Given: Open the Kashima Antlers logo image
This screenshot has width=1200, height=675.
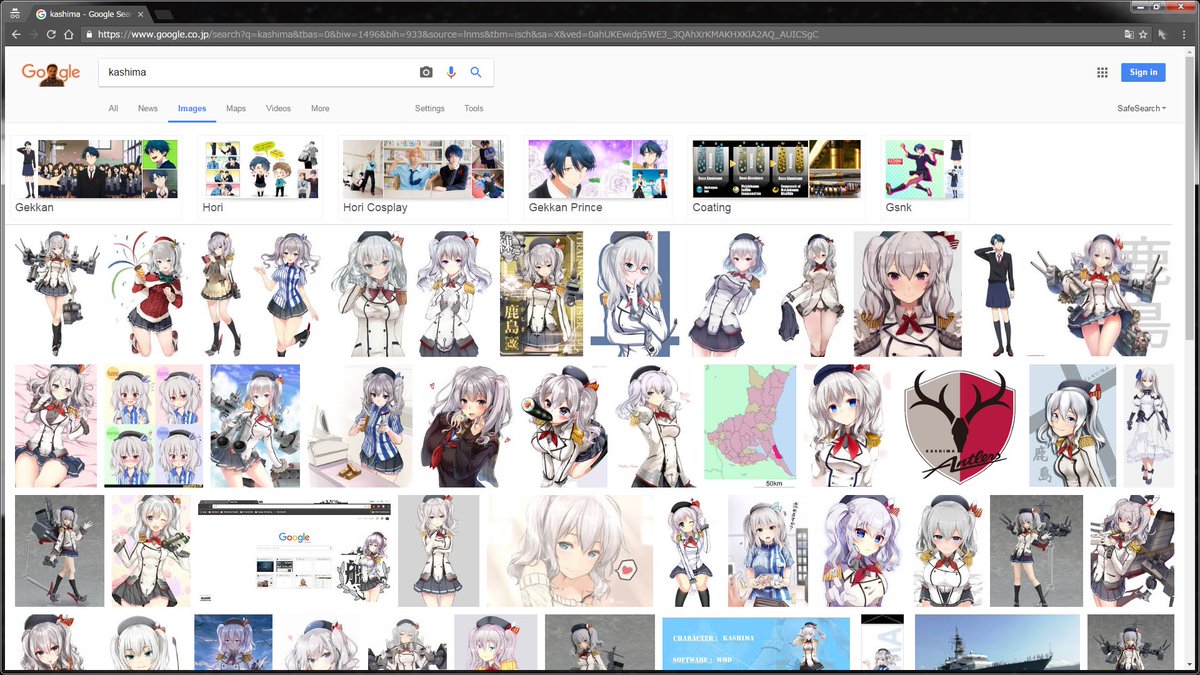Looking at the screenshot, I should point(961,425).
